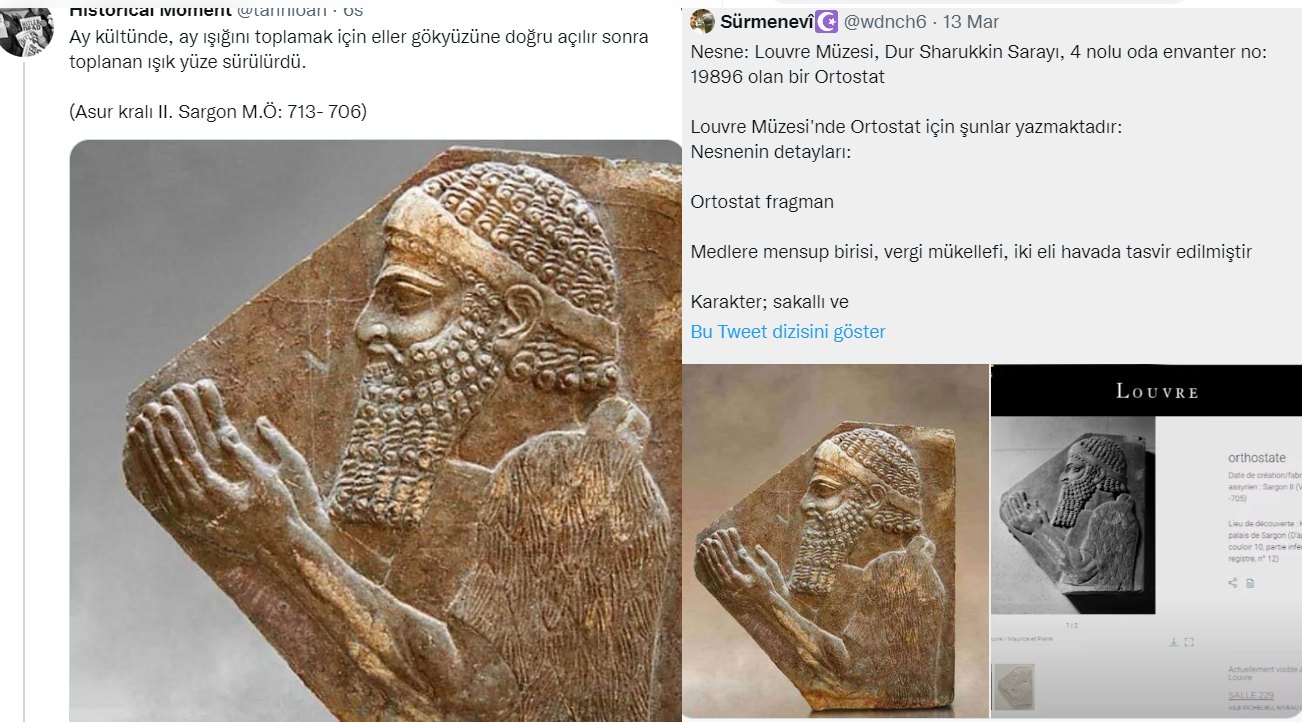Open the Louvre page screenshot image
Image resolution: width=1302 pixels, height=722 pixels.
pos(1146,541)
